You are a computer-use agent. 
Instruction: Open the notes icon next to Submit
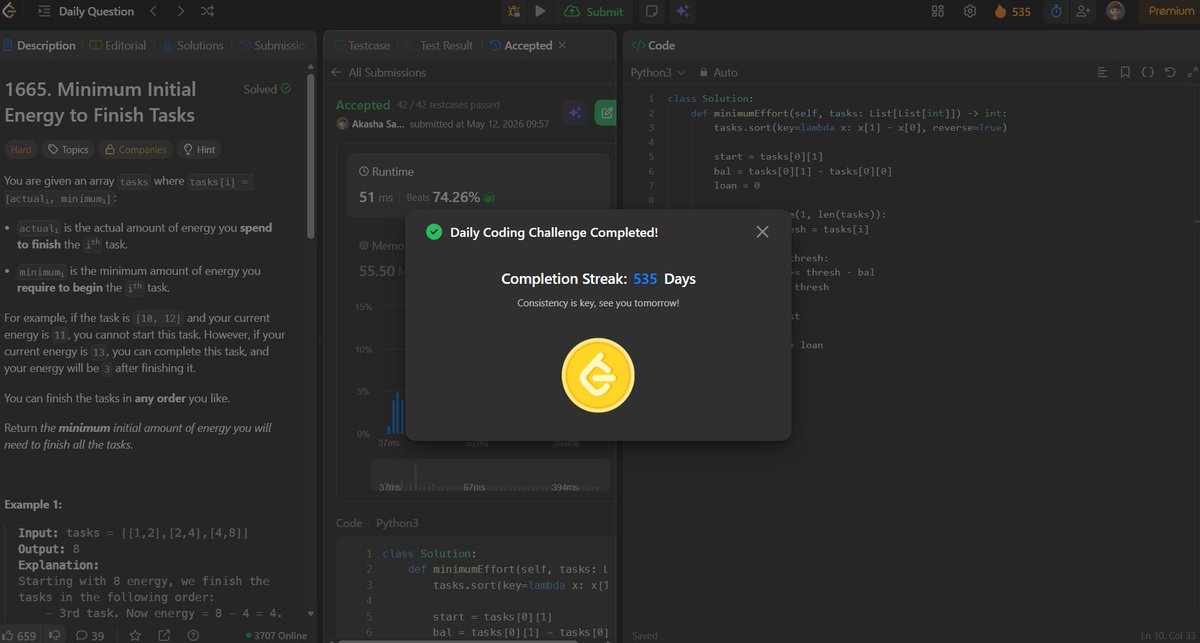coord(652,11)
